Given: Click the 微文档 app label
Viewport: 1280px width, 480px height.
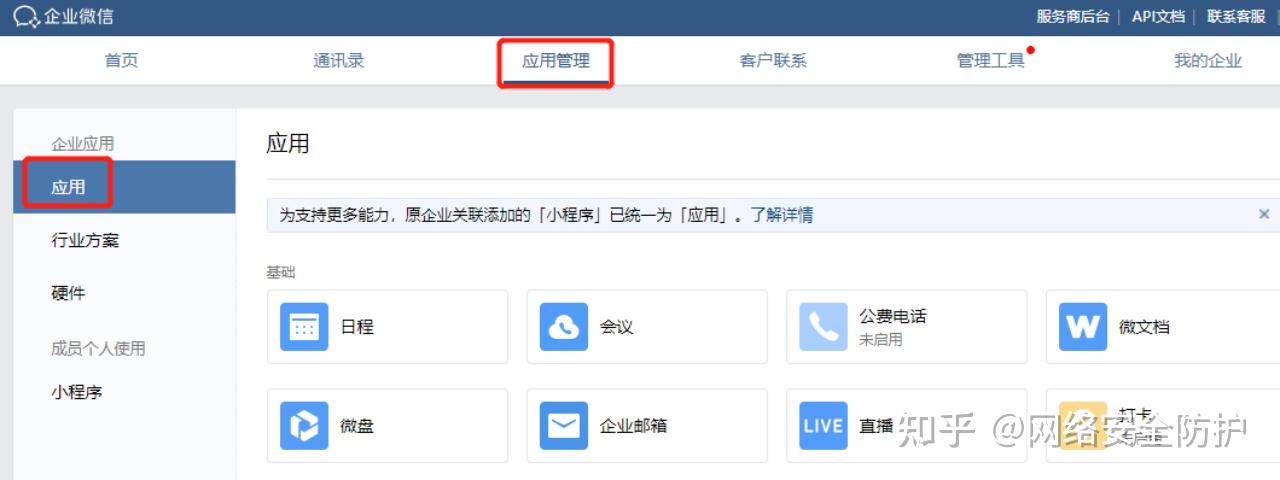Looking at the screenshot, I should pyautogui.click(x=1144, y=327).
